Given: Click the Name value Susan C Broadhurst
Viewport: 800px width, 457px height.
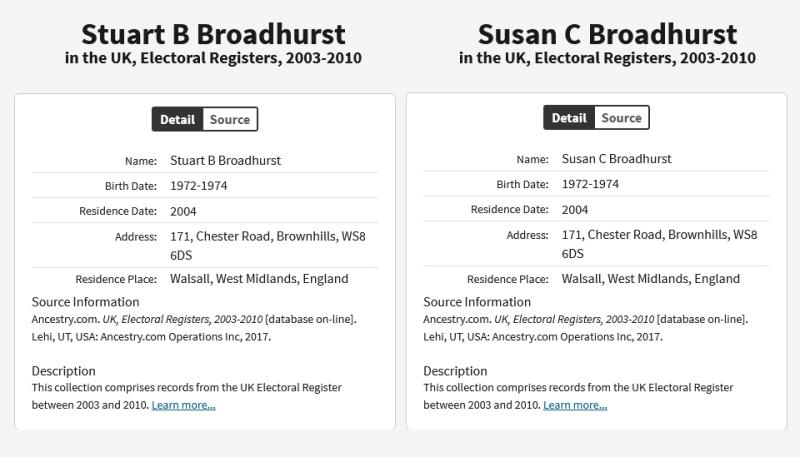Looking at the screenshot, I should coord(616,159).
